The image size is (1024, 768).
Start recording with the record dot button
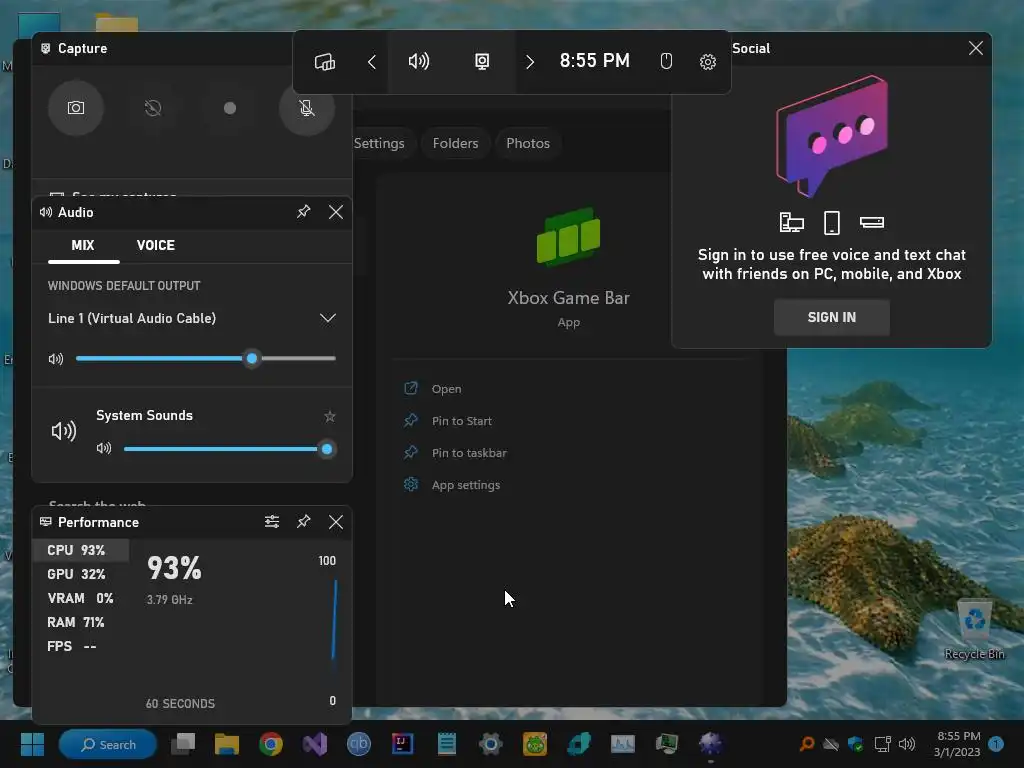tap(230, 108)
